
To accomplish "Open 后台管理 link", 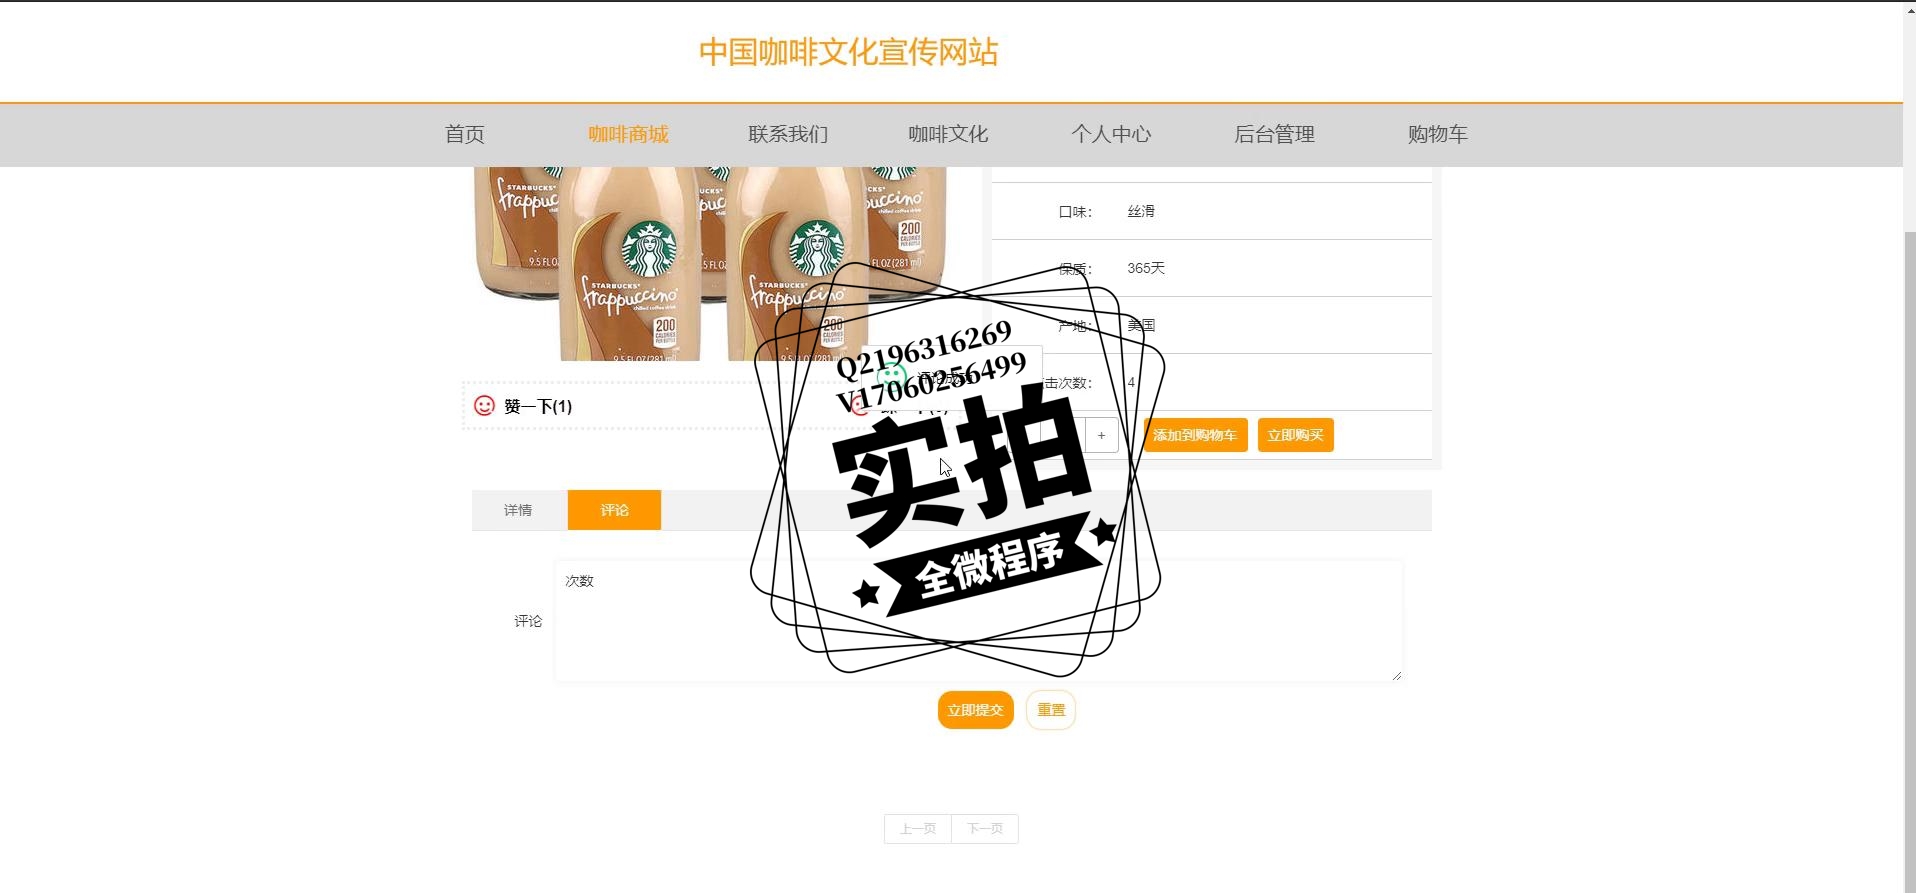I will [1274, 134].
